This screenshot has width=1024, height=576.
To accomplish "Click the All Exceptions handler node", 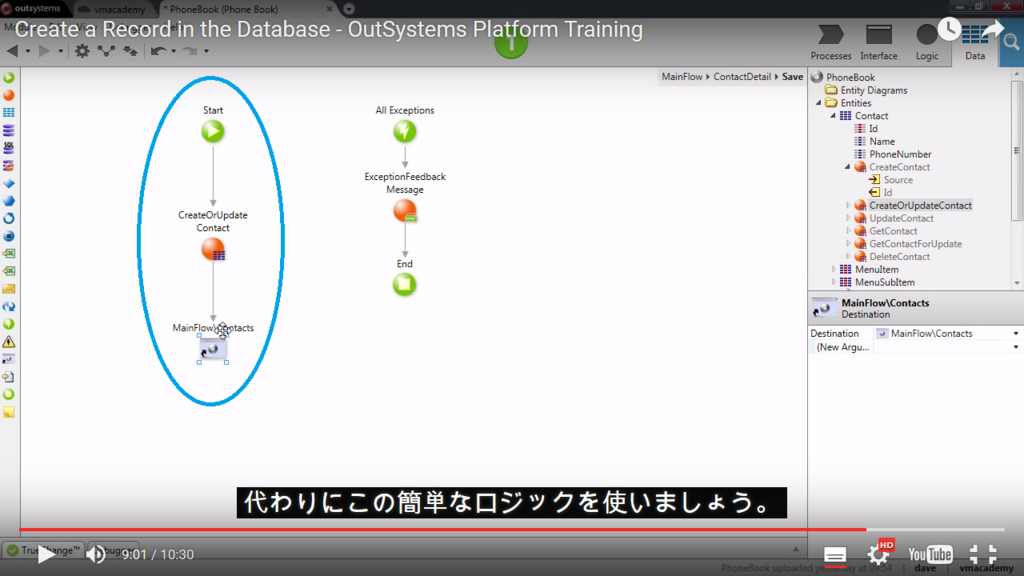I will click(404, 131).
